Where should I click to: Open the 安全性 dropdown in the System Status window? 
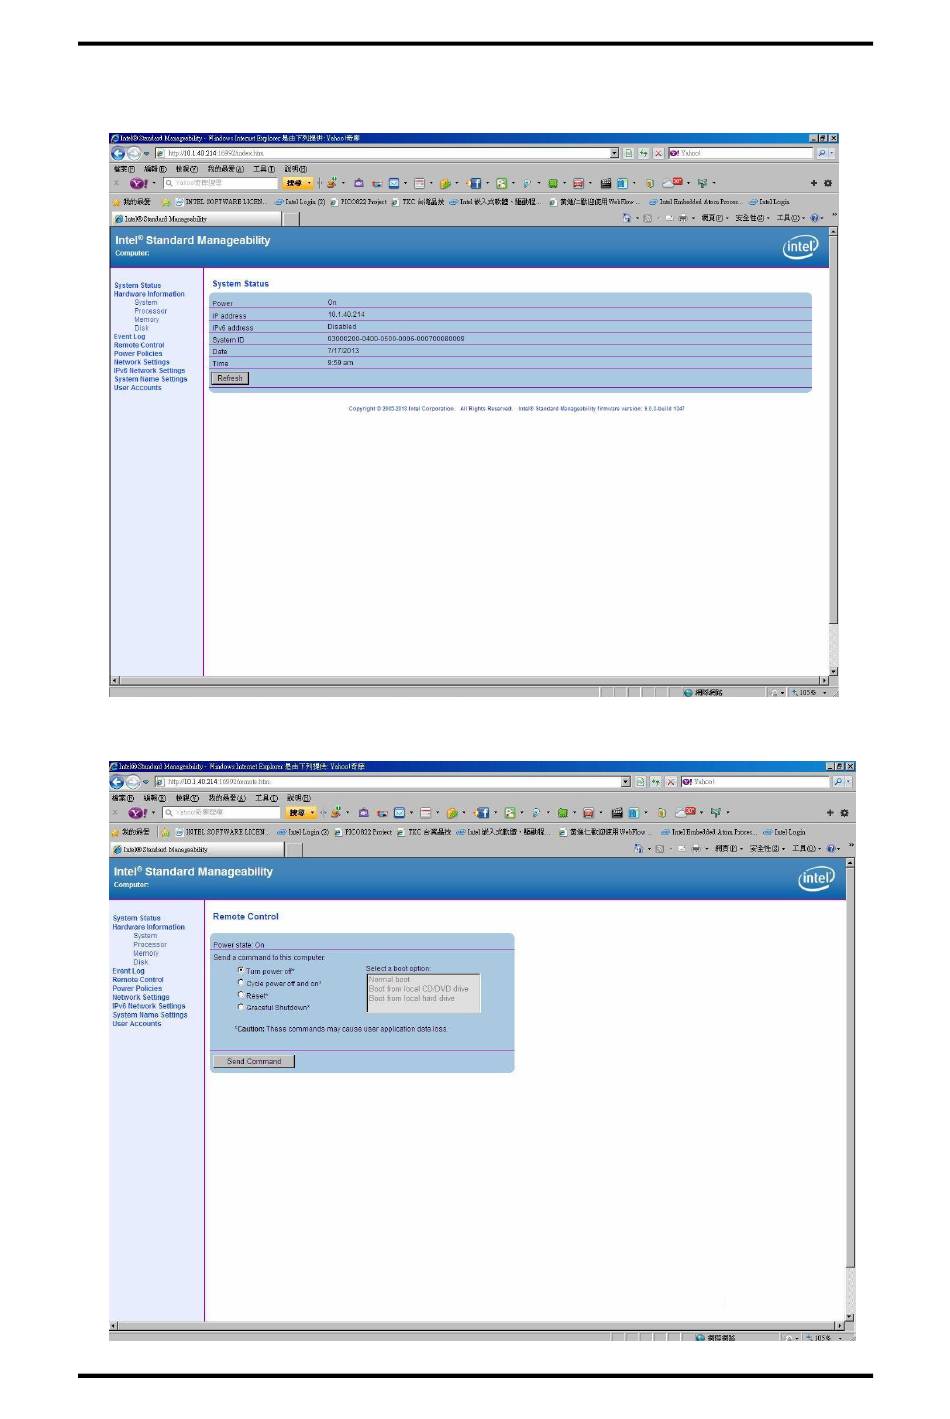752,218
